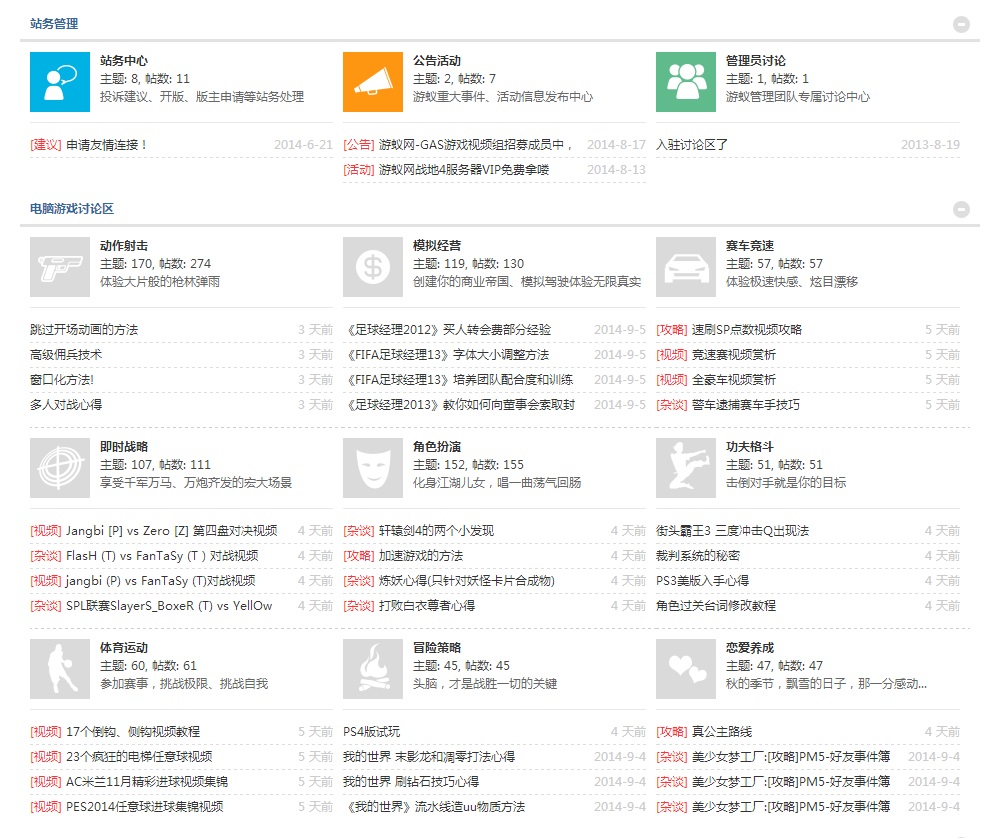Open thread 多人对战心得
Viewport: 1000px width, 838px height.
pos(66,404)
